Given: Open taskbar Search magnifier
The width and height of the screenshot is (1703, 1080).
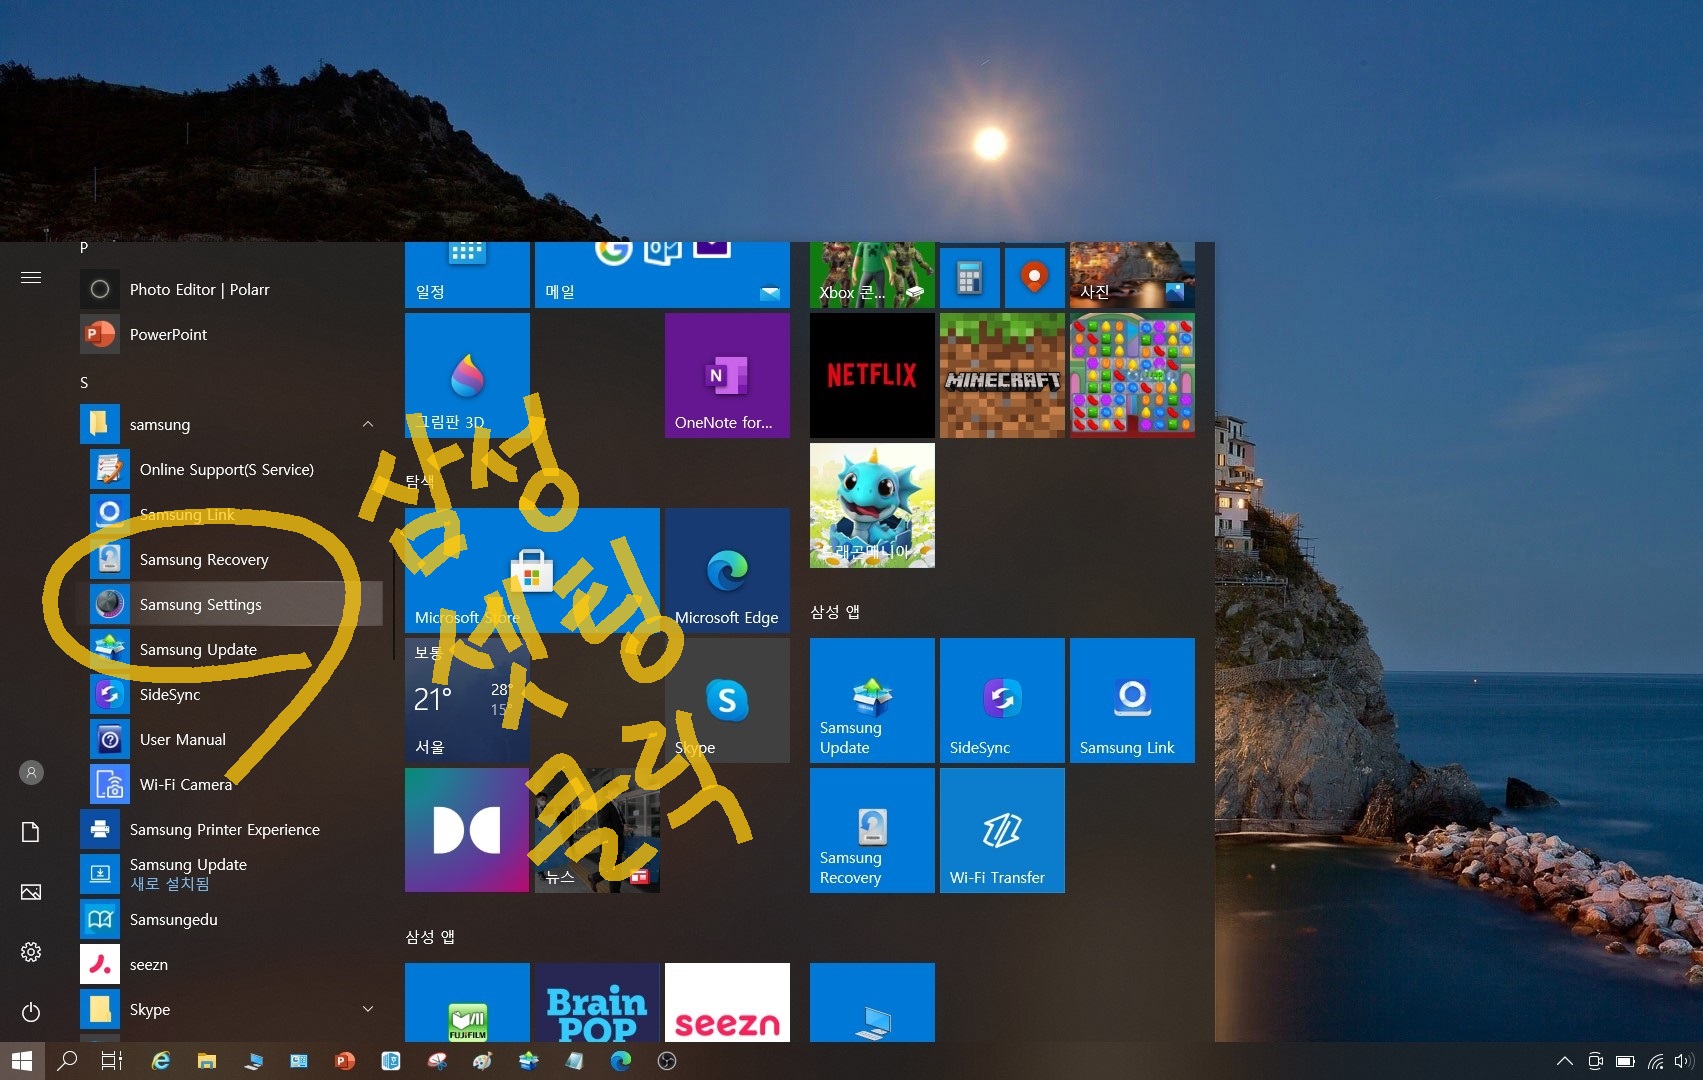Looking at the screenshot, I should click(67, 1061).
